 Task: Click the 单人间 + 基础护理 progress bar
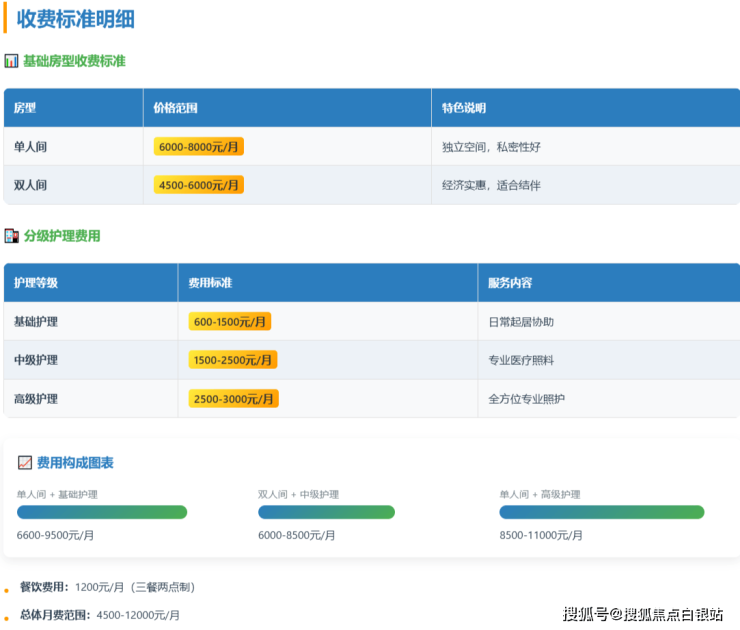(102, 512)
